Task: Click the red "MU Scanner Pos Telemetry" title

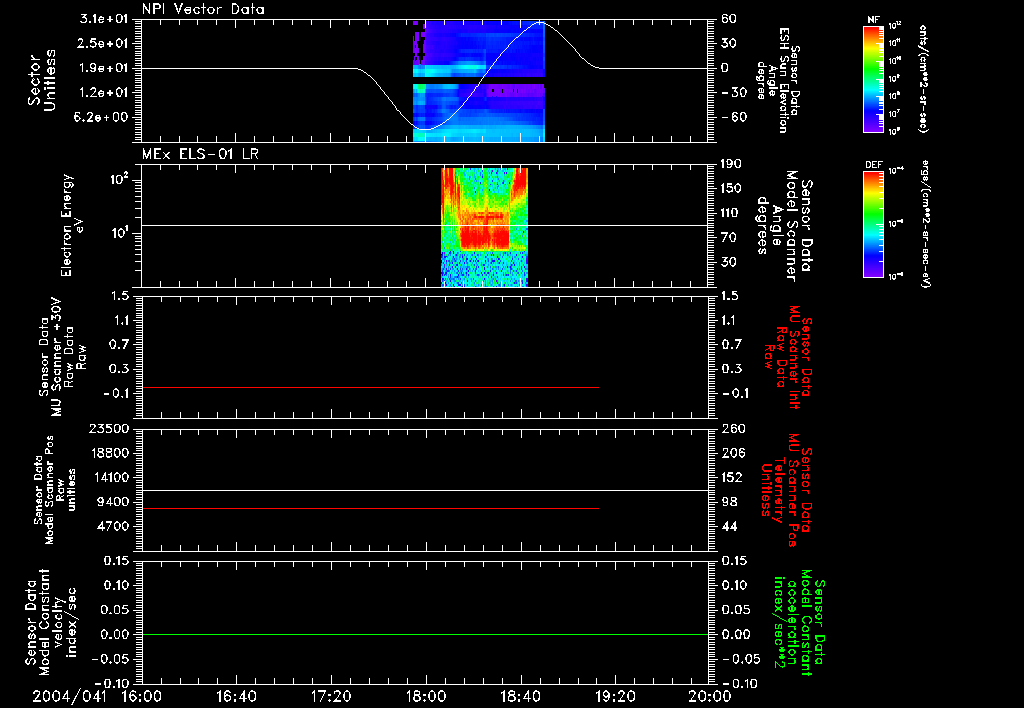Action: (x=786, y=490)
